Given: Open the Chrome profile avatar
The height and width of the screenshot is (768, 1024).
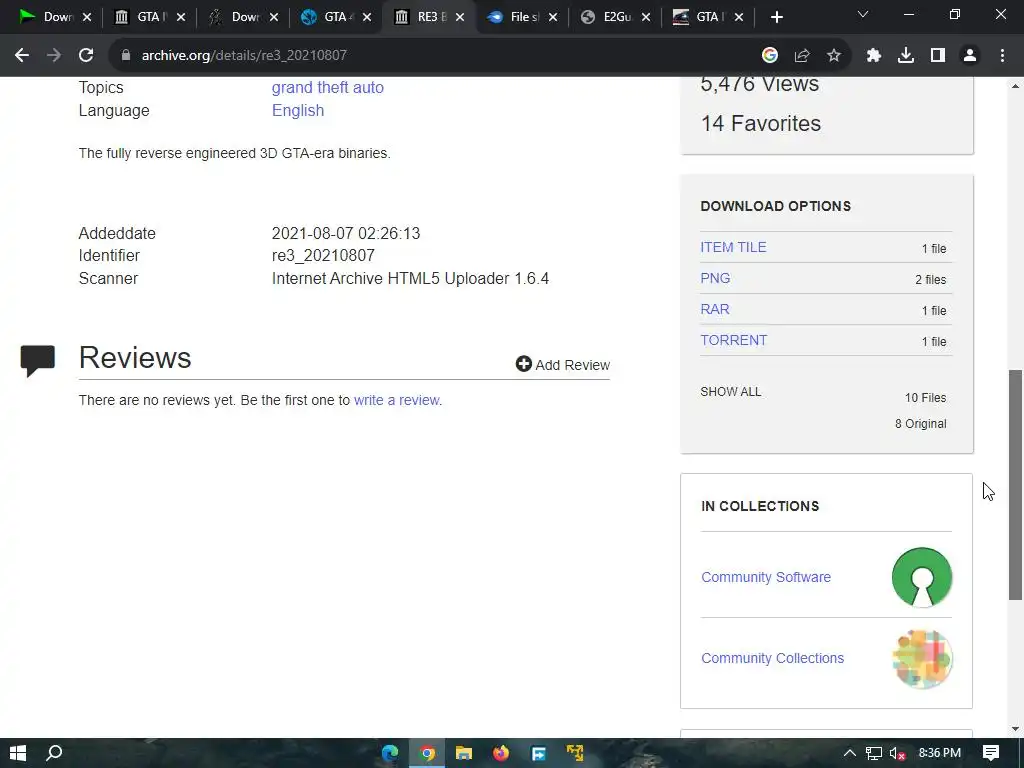Looking at the screenshot, I should coord(970,56).
